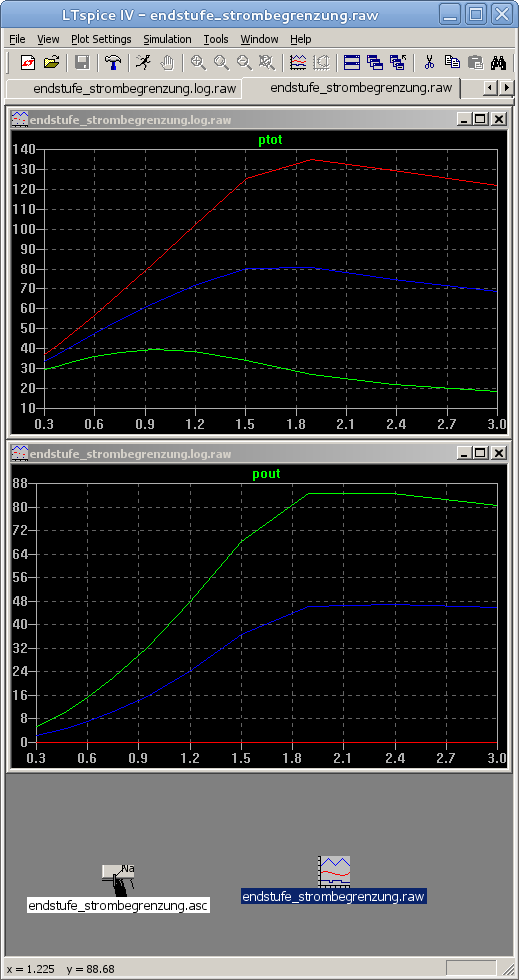Click the Paste clipboard icon

[x=475, y=62]
